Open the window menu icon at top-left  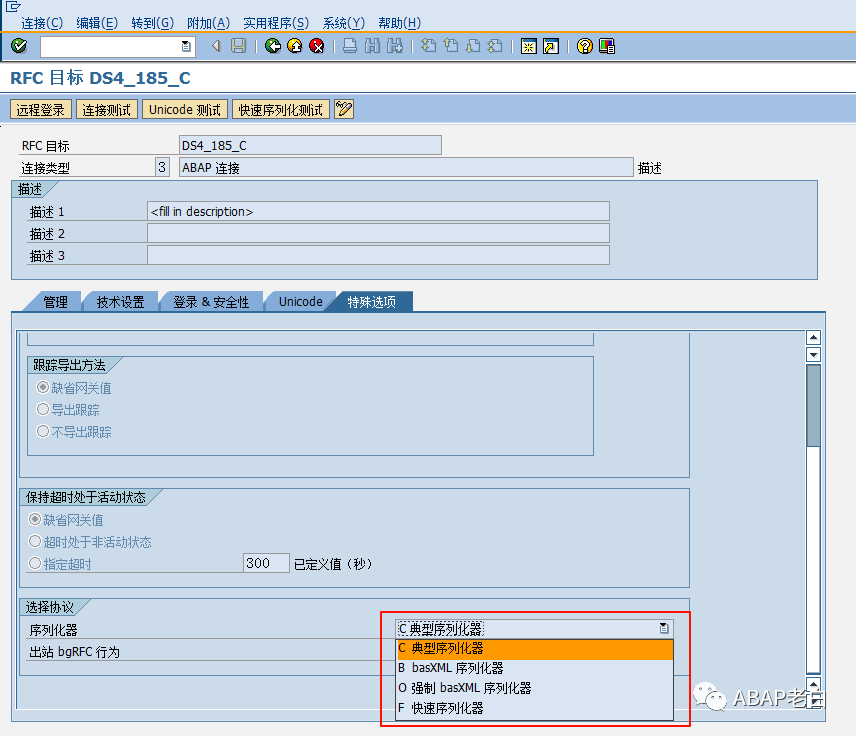pyautogui.click(x=13, y=6)
